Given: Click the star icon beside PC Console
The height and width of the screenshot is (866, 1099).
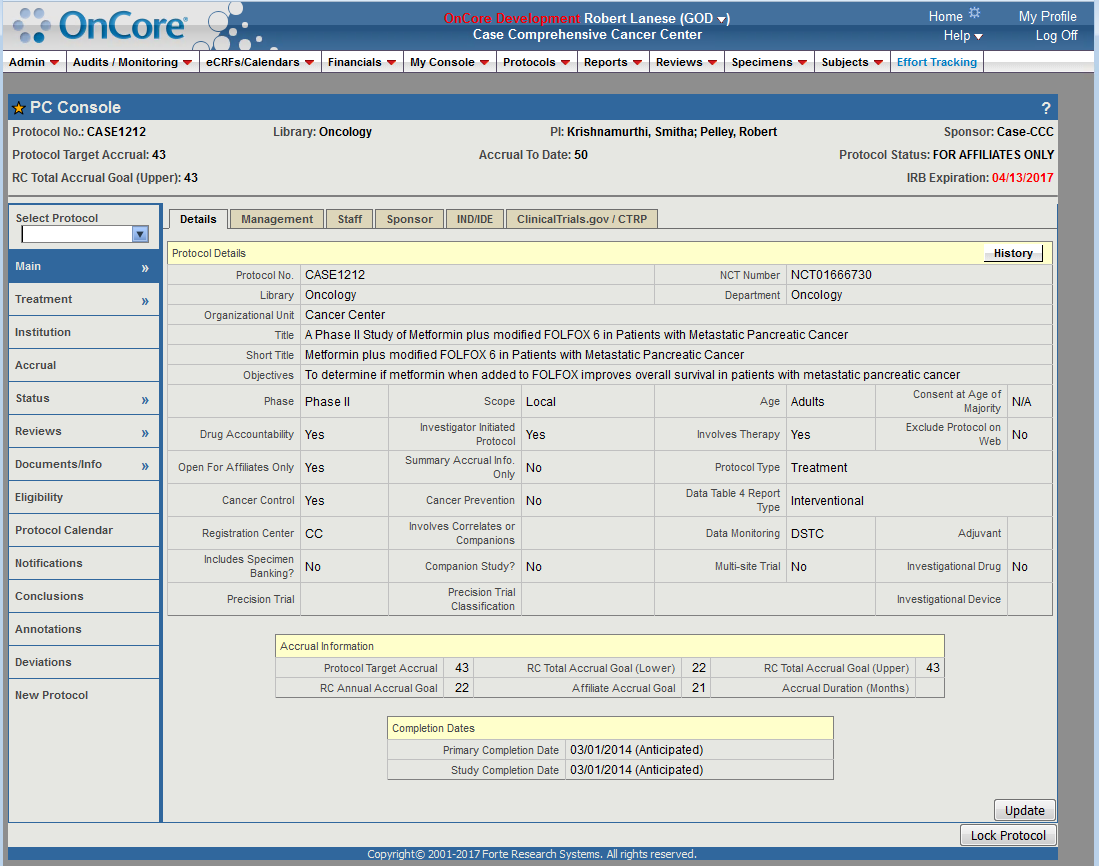Looking at the screenshot, I should pyautogui.click(x=18, y=107).
